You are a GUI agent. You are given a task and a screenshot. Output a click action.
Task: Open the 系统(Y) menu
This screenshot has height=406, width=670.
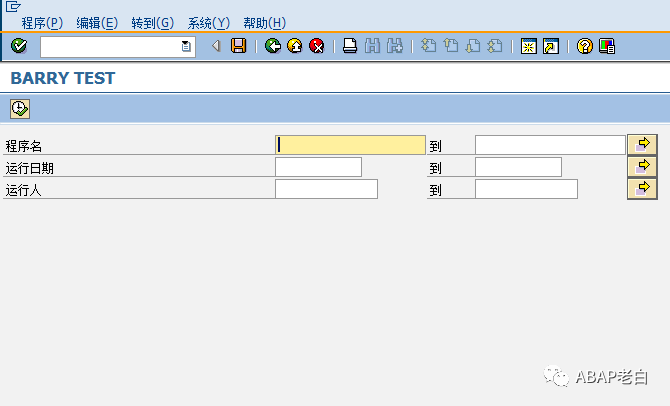pos(209,23)
